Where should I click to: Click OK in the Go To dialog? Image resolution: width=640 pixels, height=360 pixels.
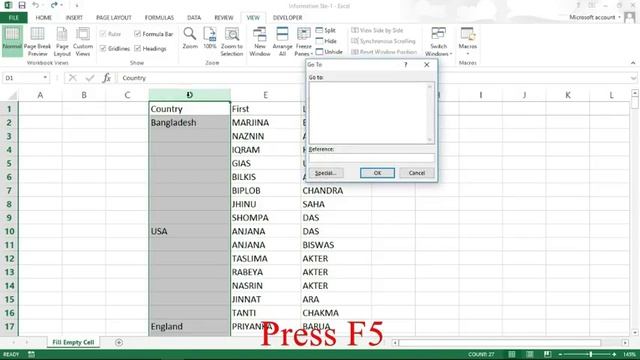(x=377, y=173)
